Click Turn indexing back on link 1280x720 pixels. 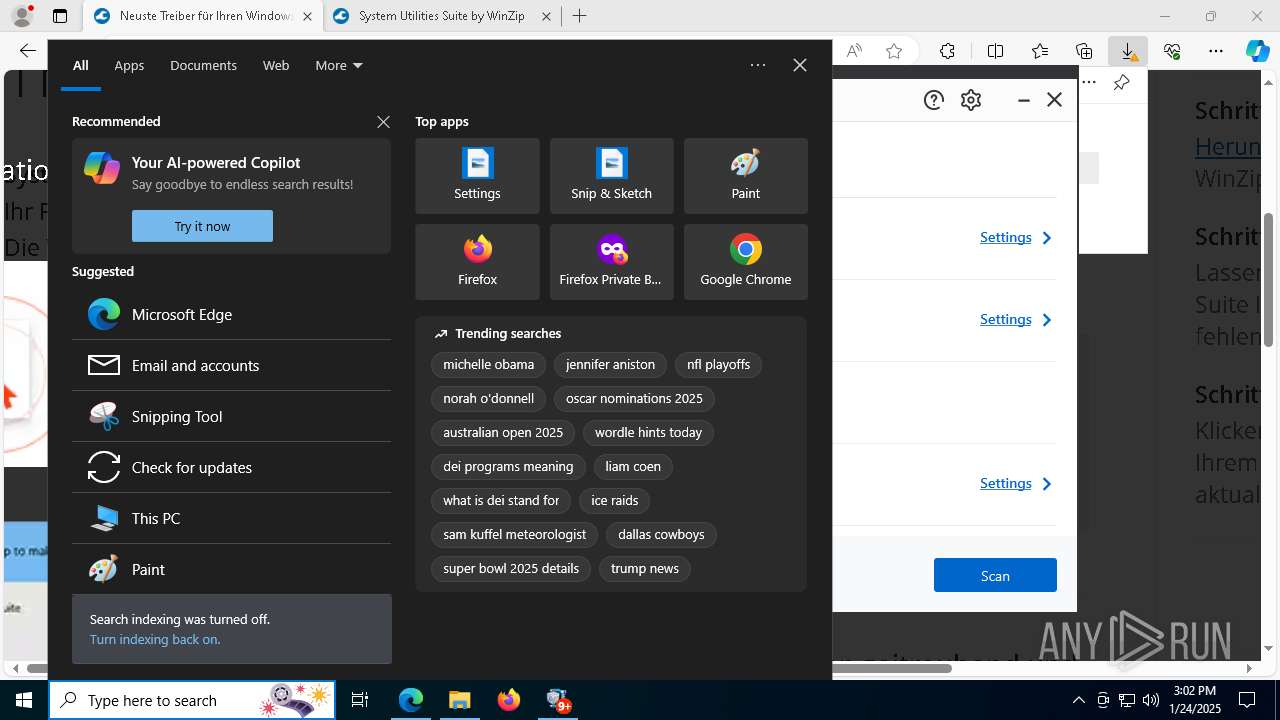155,639
